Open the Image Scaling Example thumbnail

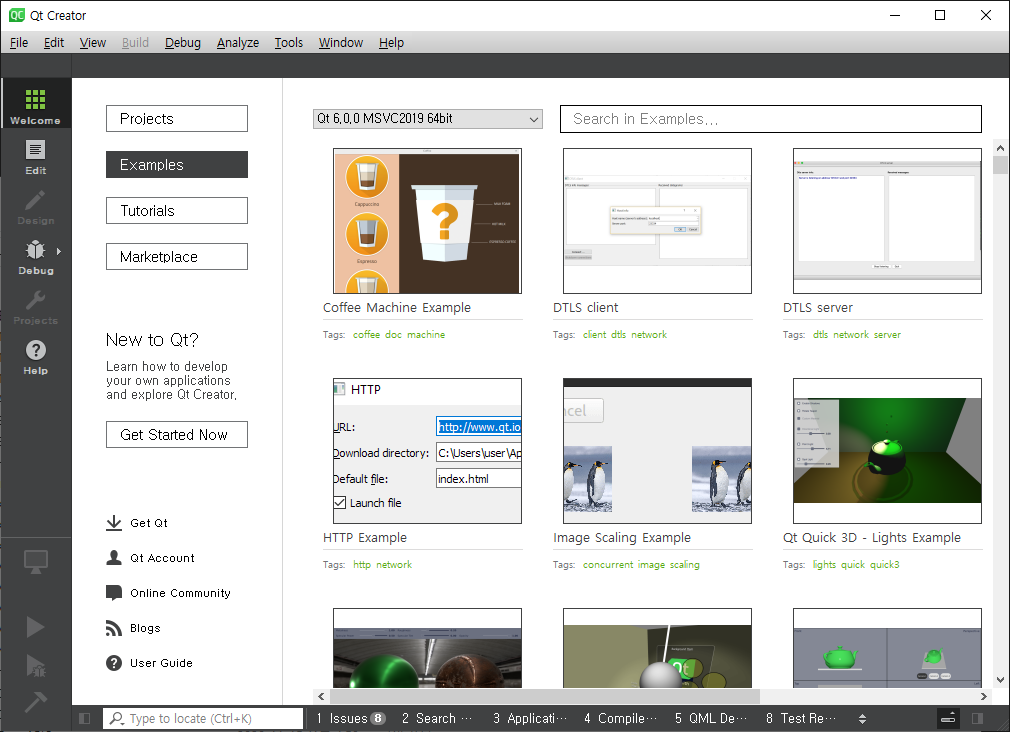(x=657, y=451)
